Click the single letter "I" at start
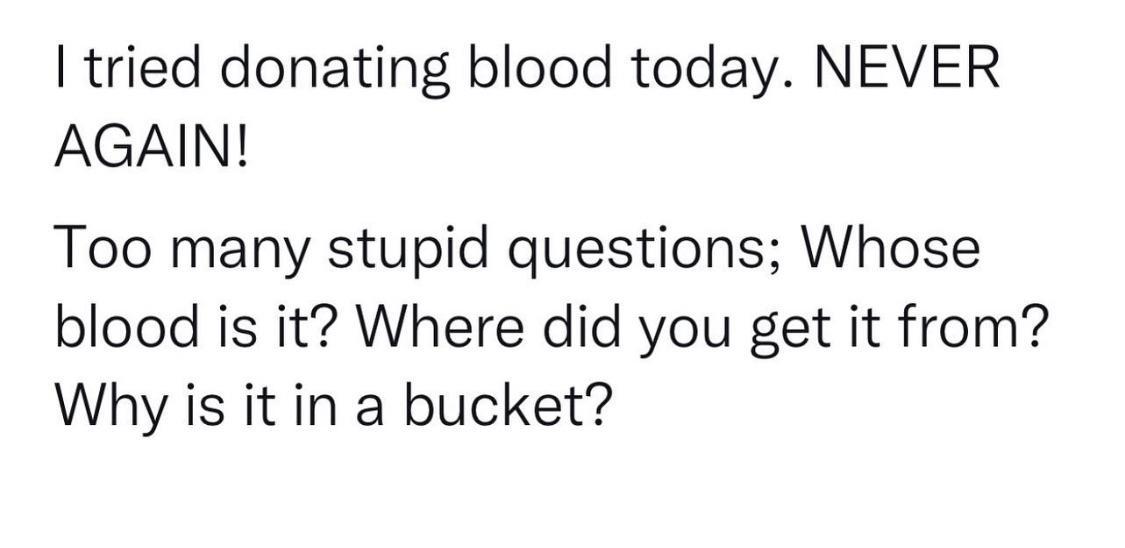This screenshot has height=548, width=1125. pos(61,71)
